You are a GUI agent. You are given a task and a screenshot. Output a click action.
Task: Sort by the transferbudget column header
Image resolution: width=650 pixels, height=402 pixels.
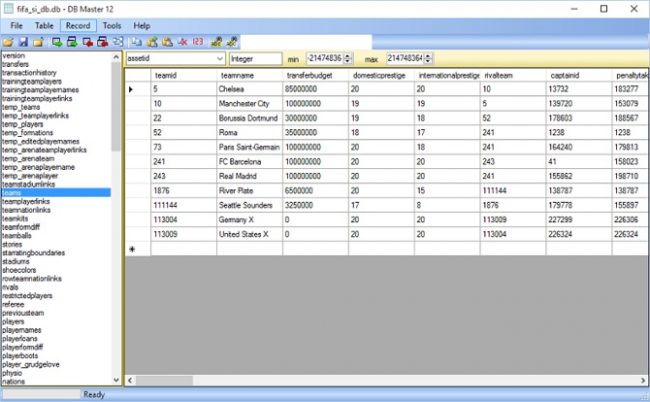pyautogui.click(x=315, y=75)
